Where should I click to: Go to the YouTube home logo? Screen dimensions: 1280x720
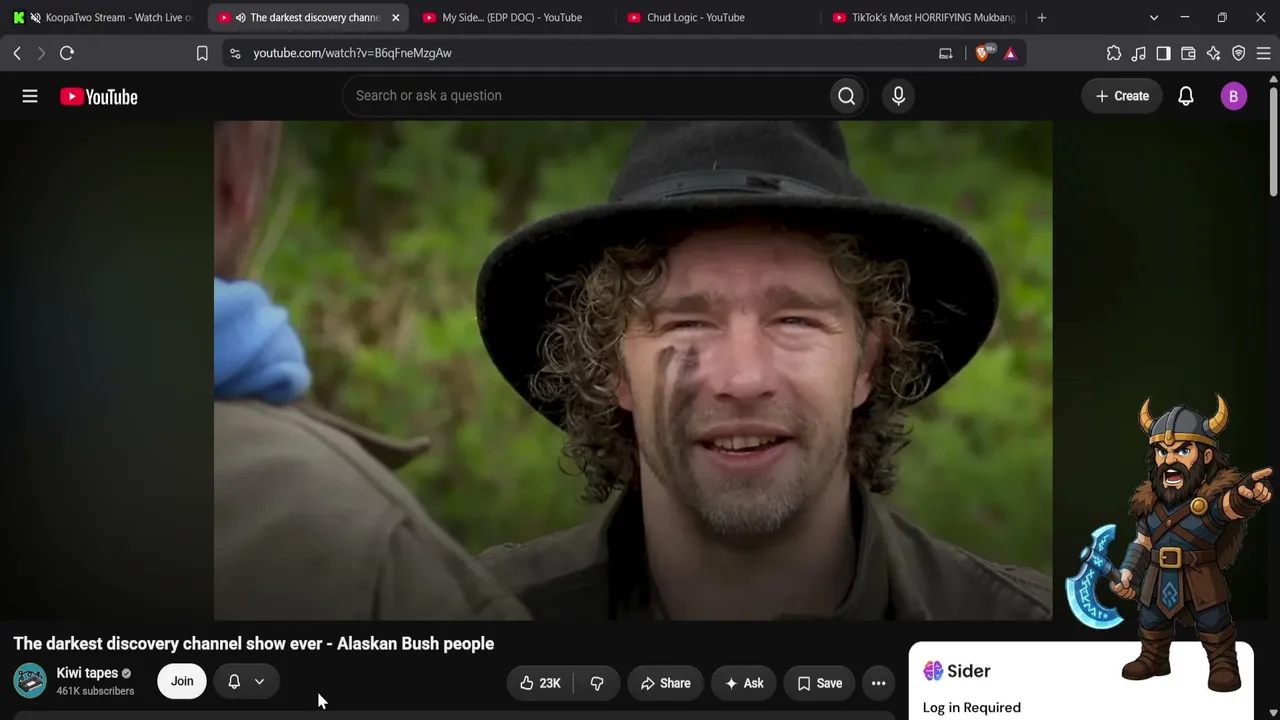tap(99, 96)
